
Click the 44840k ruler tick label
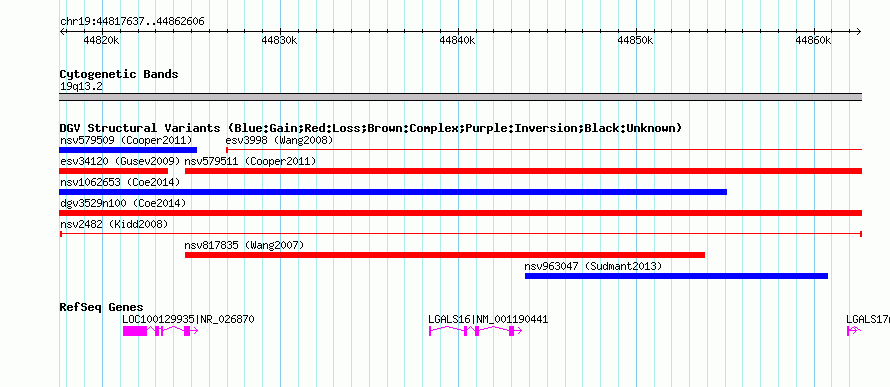tap(457, 40)
